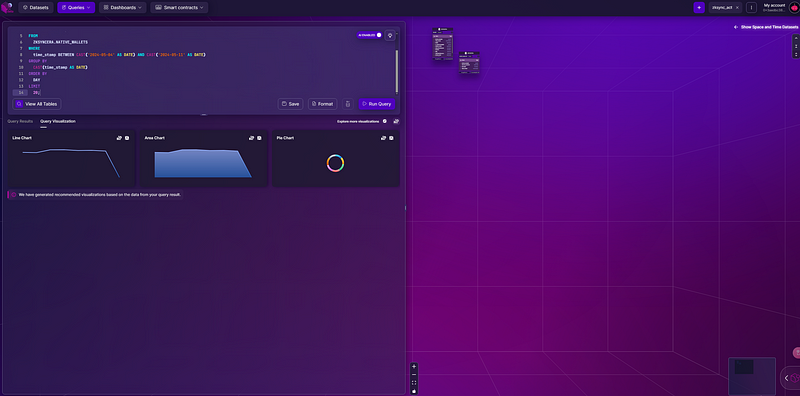
Task: Click the trash delete query icon
Action: click(x=347, y=104)
